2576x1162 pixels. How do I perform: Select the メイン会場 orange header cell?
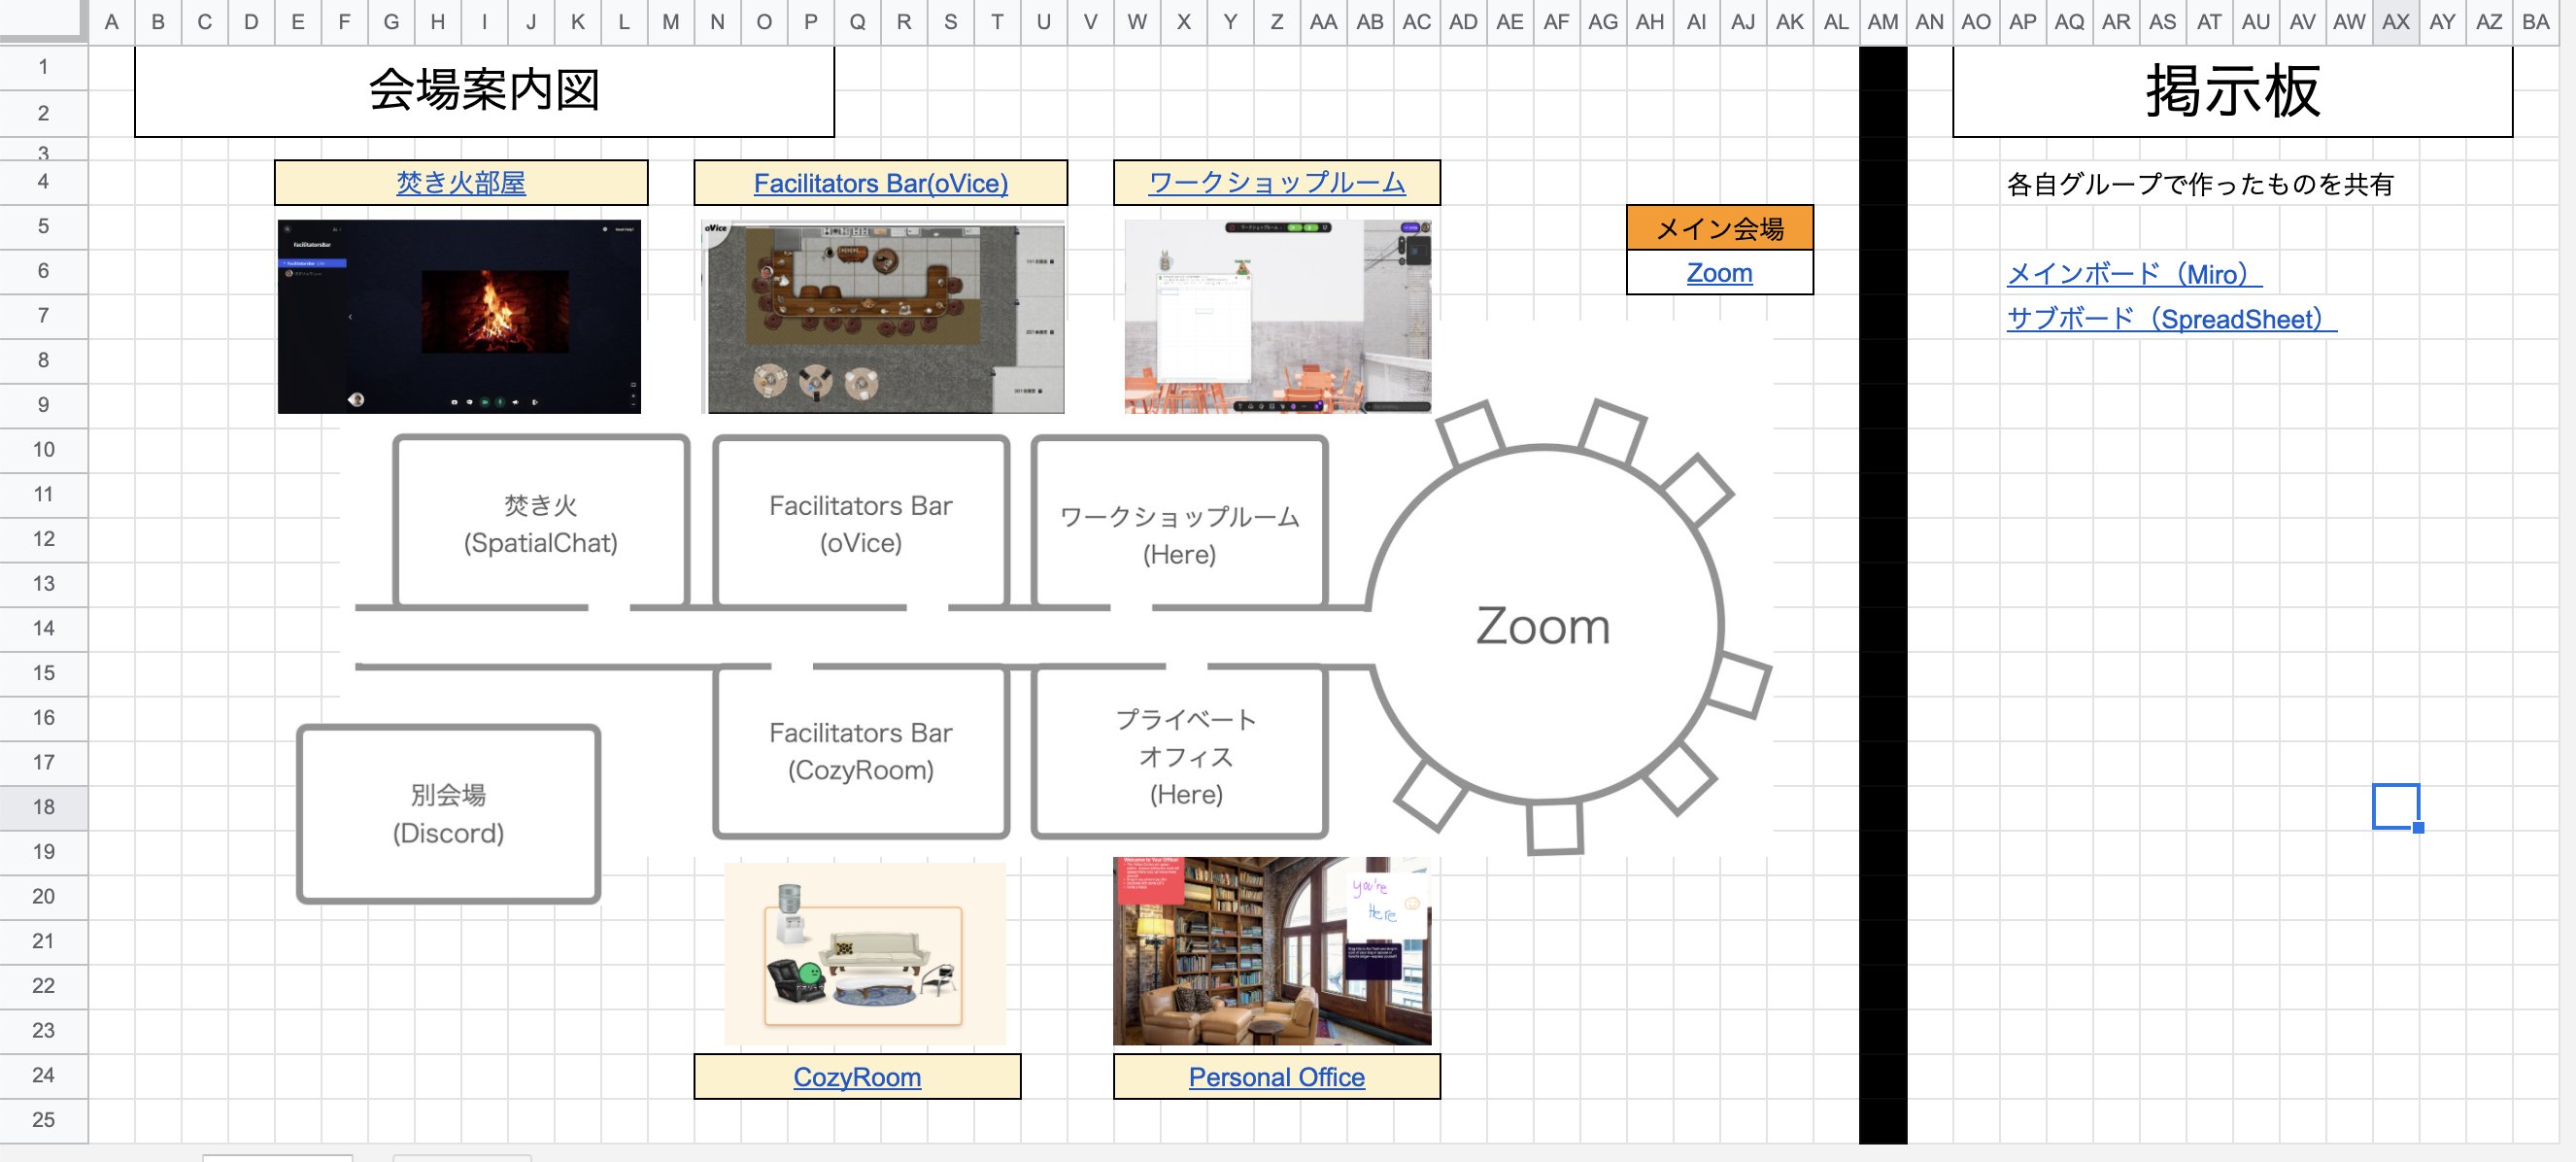tap(1719, 228)
